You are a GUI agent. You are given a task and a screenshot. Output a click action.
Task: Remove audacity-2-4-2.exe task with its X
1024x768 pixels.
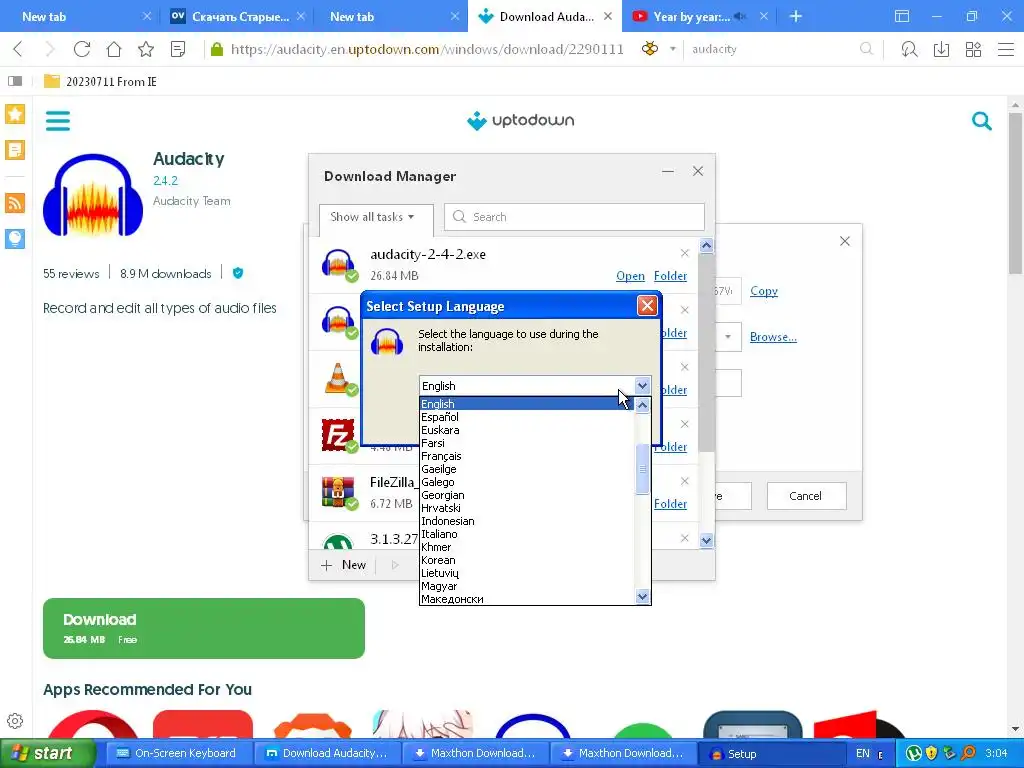pyautogui.click(x=684, y=253)
